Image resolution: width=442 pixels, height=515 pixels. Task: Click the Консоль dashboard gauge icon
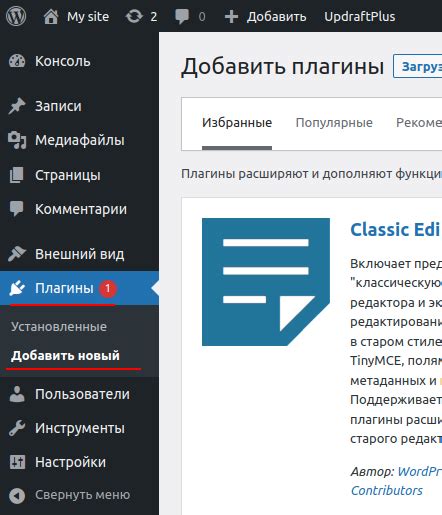[17, 61]
